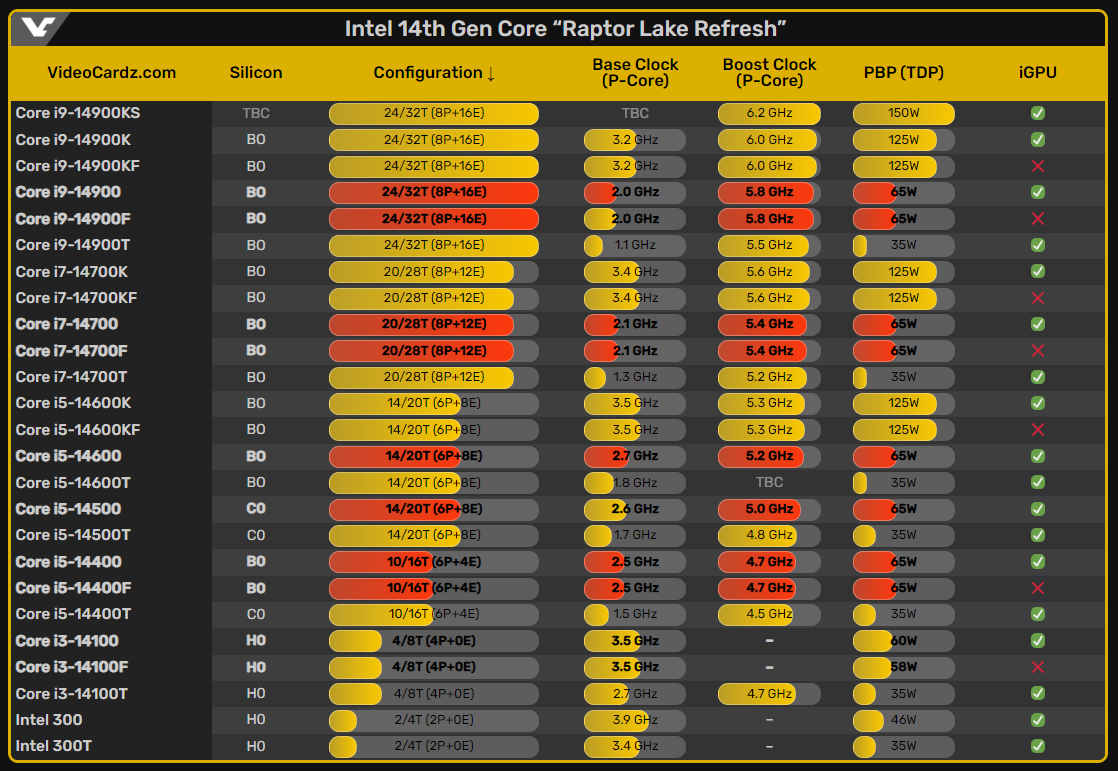Screen dimensions: 1118x771
Task: Click the 1.1 GHz base clock for i9-14900T
Action: pyautogui.click(x=635, y=245)
